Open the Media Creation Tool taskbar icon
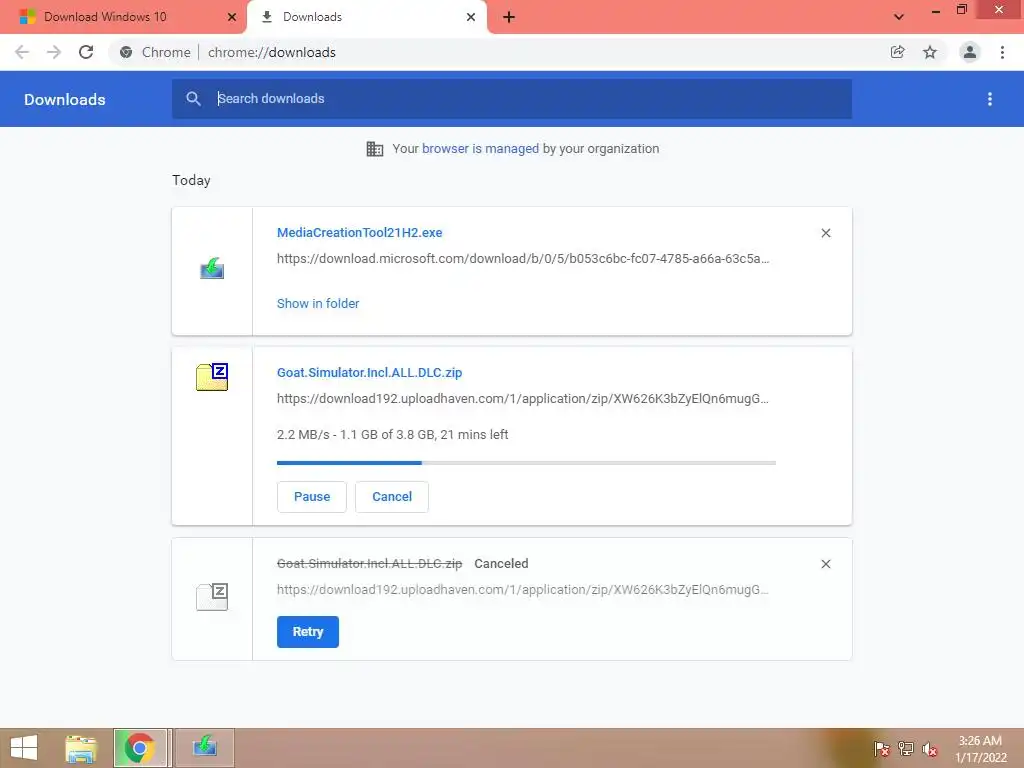1024x768 pixels. tap(204, 748)
